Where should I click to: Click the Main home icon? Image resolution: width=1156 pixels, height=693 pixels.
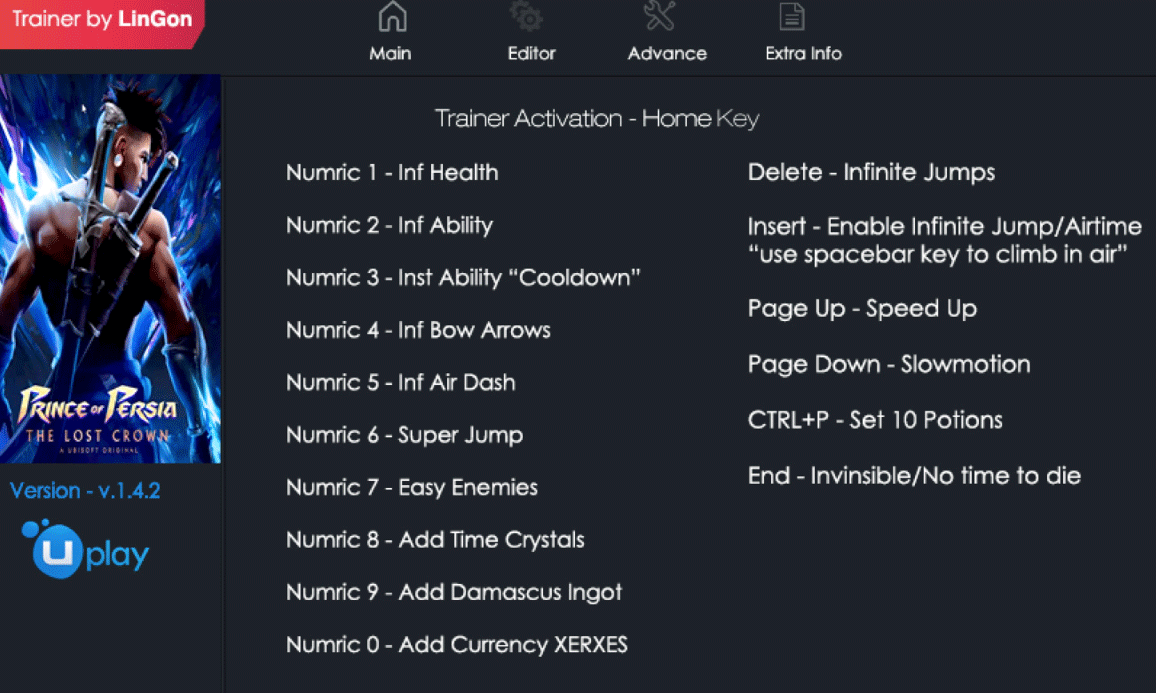(x=392, y=17)
